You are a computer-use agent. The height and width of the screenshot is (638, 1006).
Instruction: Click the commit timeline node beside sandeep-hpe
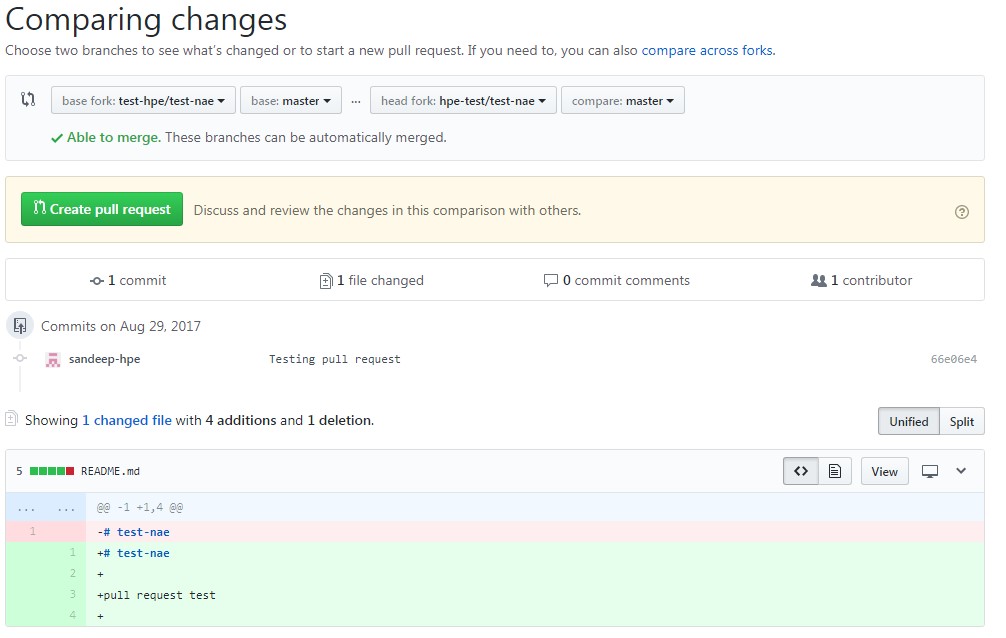click(20, 358)
